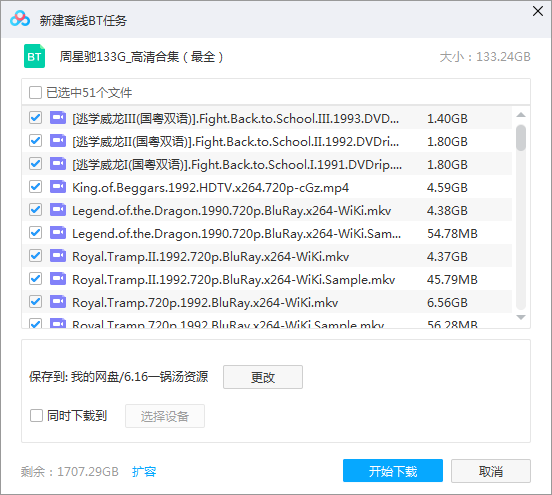Select [逃学威龙I(国粤双语)].Fight.Back.to.School.I.1991 filename

coord(237,164)
